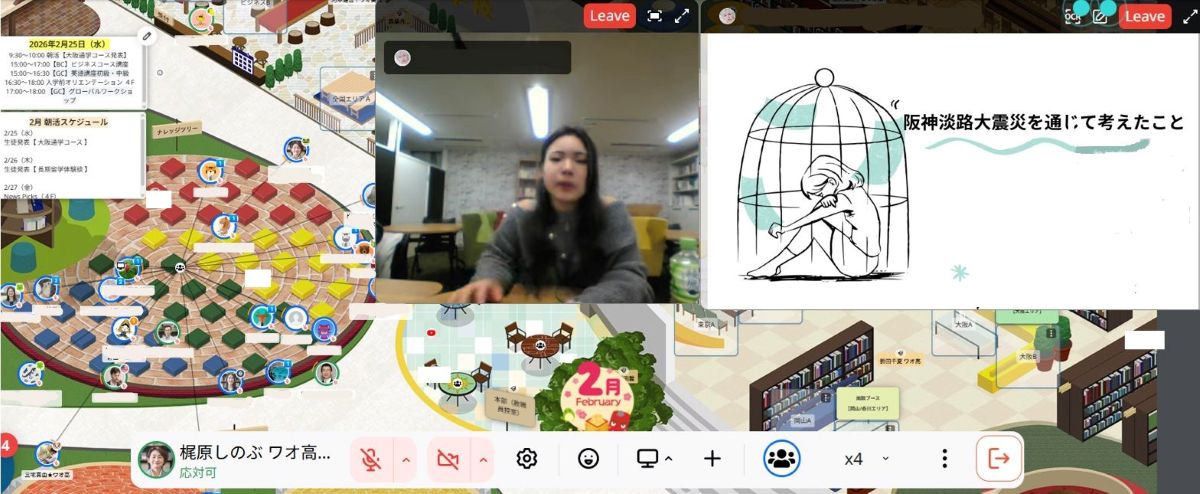This screenshot has height=494, width=1200.
Task: Toggle the video fit-to-frame icon
Action: click(654, 15)
